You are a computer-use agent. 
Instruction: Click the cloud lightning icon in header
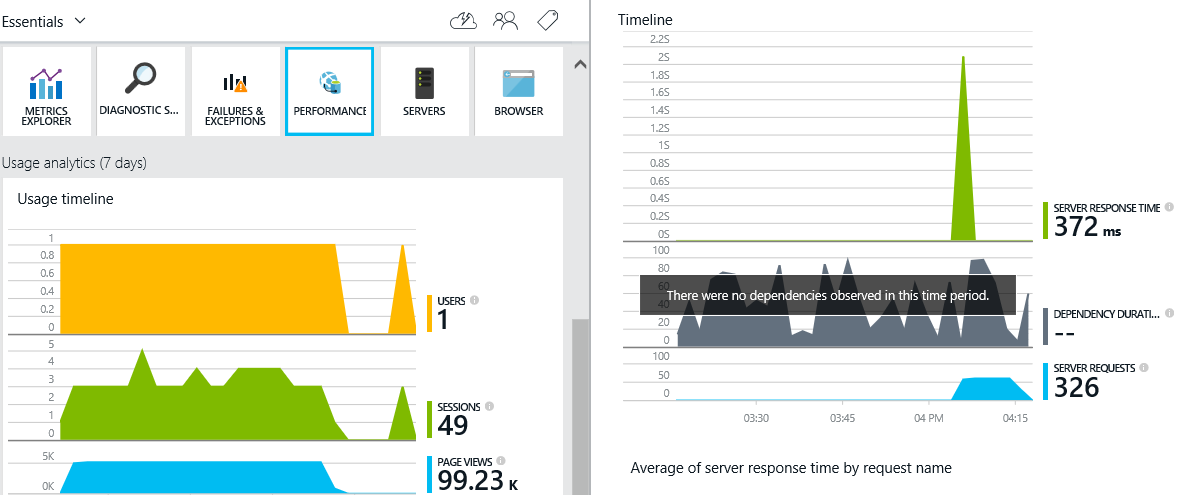(464, 21)
